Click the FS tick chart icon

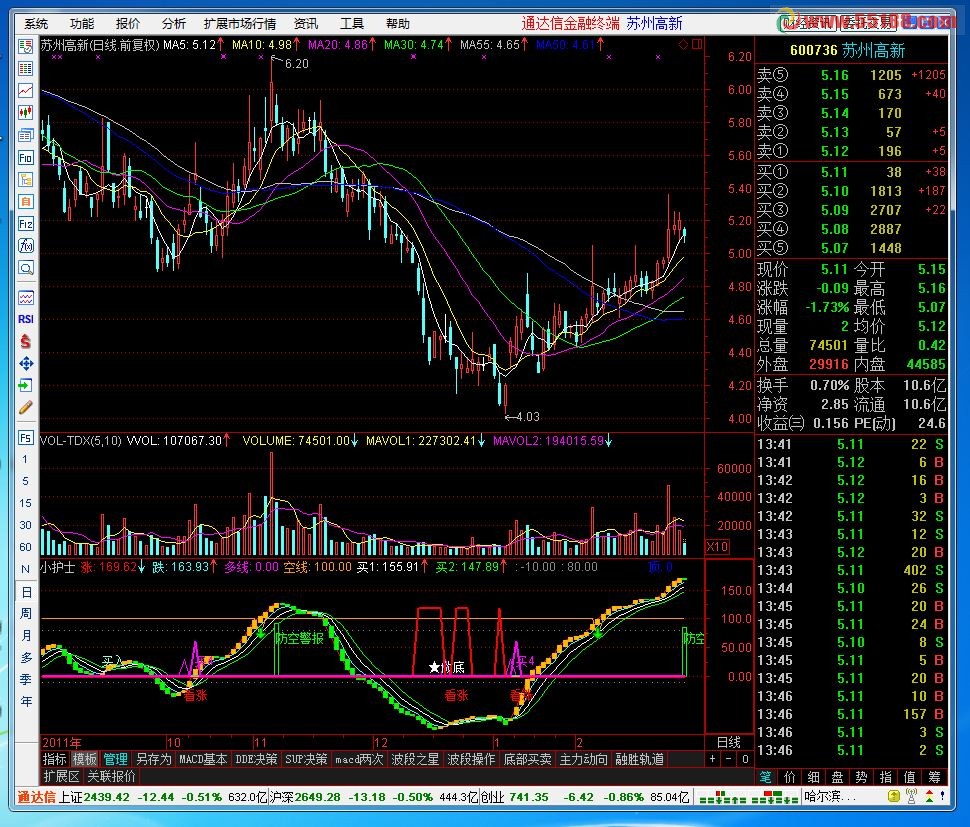pyautogui.click(x=25, y=438)
